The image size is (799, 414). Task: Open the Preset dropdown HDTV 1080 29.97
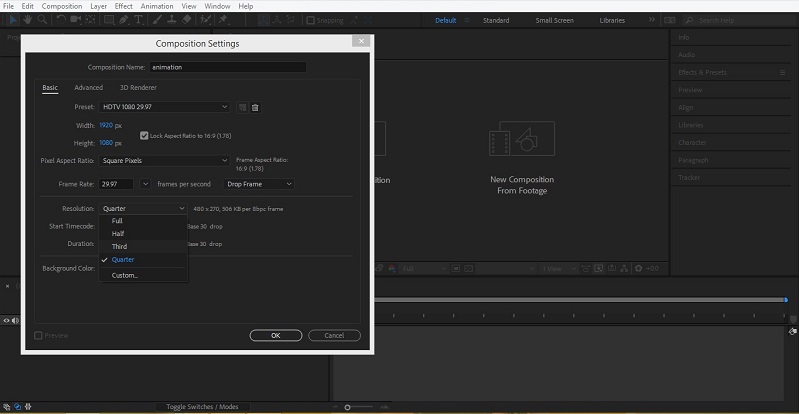[165, 107]
